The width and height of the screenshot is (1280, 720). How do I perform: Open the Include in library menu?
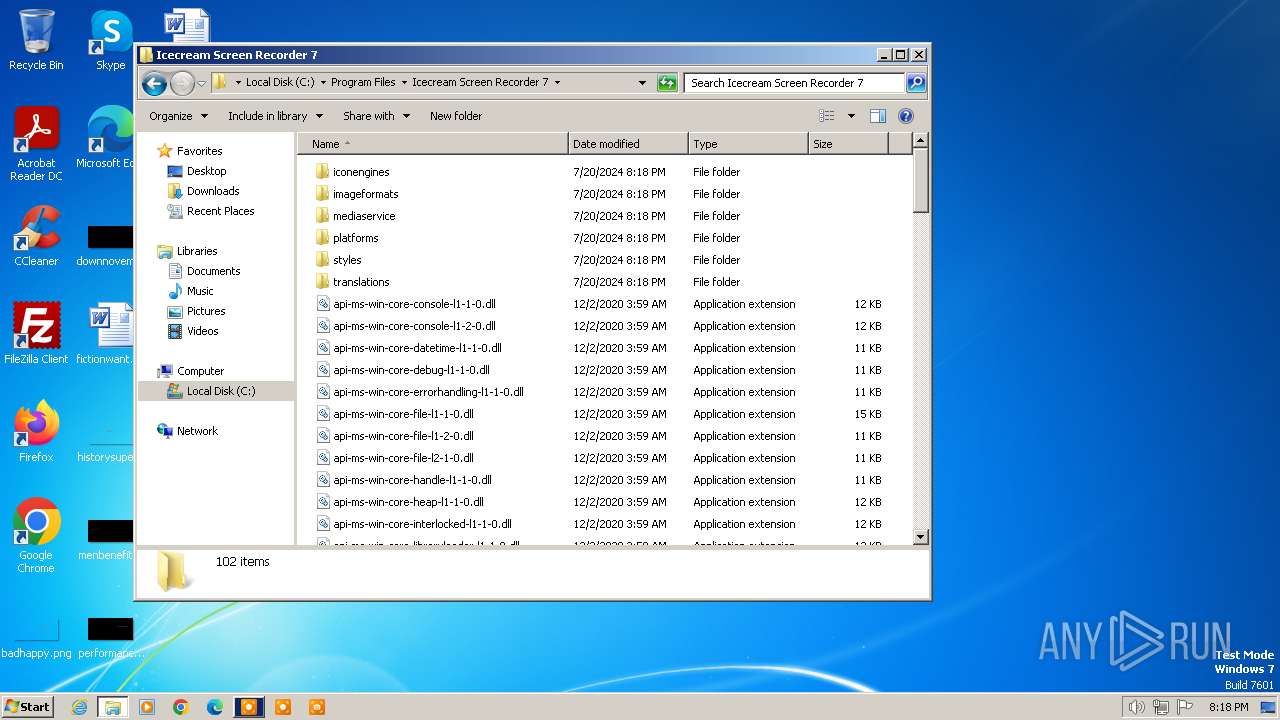(275, 116)
